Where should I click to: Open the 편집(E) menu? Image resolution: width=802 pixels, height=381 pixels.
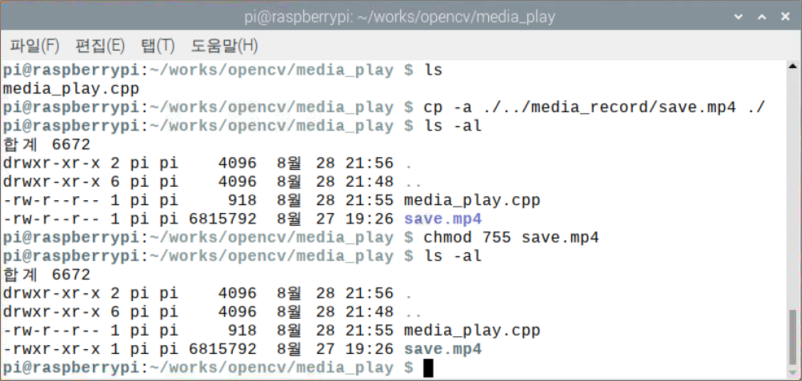100,46
